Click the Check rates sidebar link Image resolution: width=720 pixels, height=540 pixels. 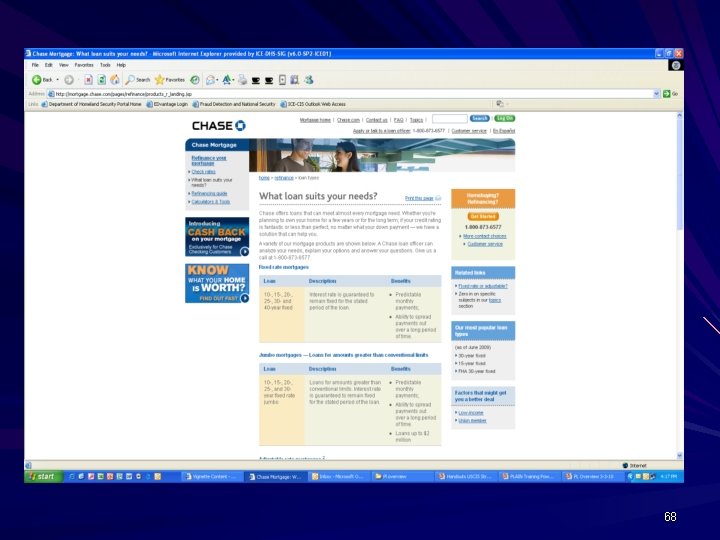tap(203, 172)
